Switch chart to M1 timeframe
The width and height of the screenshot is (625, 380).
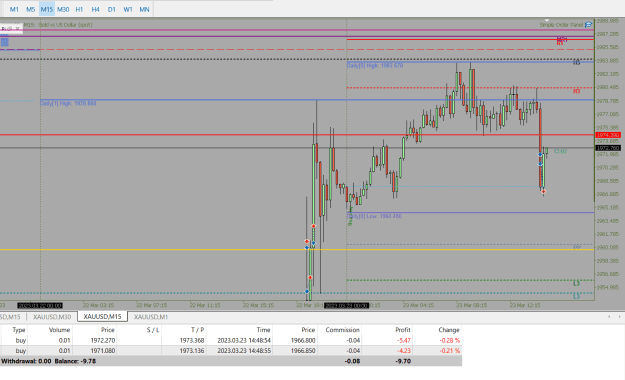pos(14,9)
